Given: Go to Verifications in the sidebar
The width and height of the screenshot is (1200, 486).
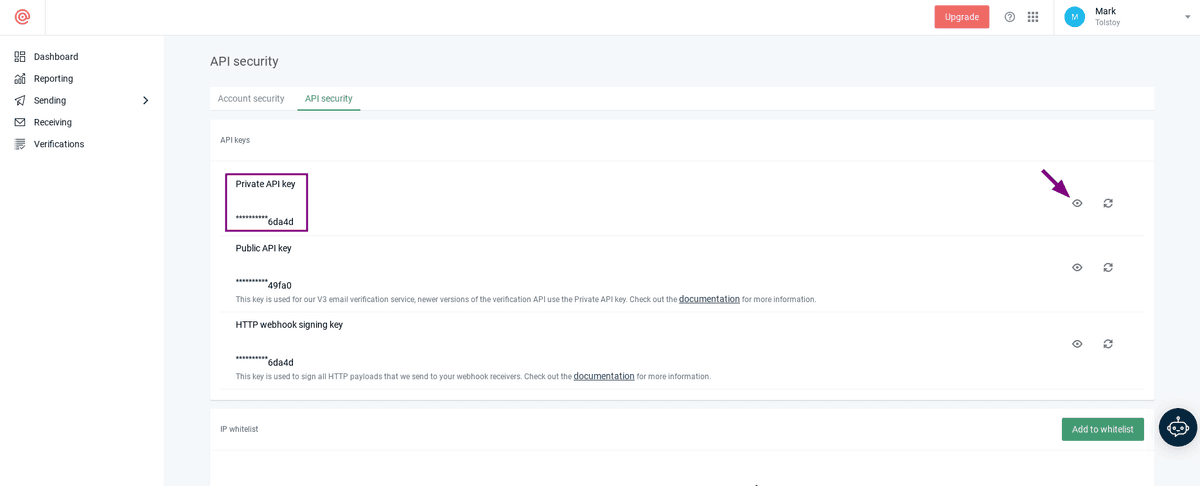Looking at the screenshot, I should point(59,144).
